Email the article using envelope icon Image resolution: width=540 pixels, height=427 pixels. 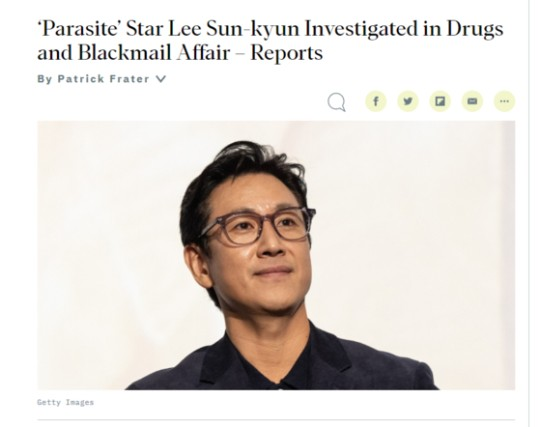472,101
